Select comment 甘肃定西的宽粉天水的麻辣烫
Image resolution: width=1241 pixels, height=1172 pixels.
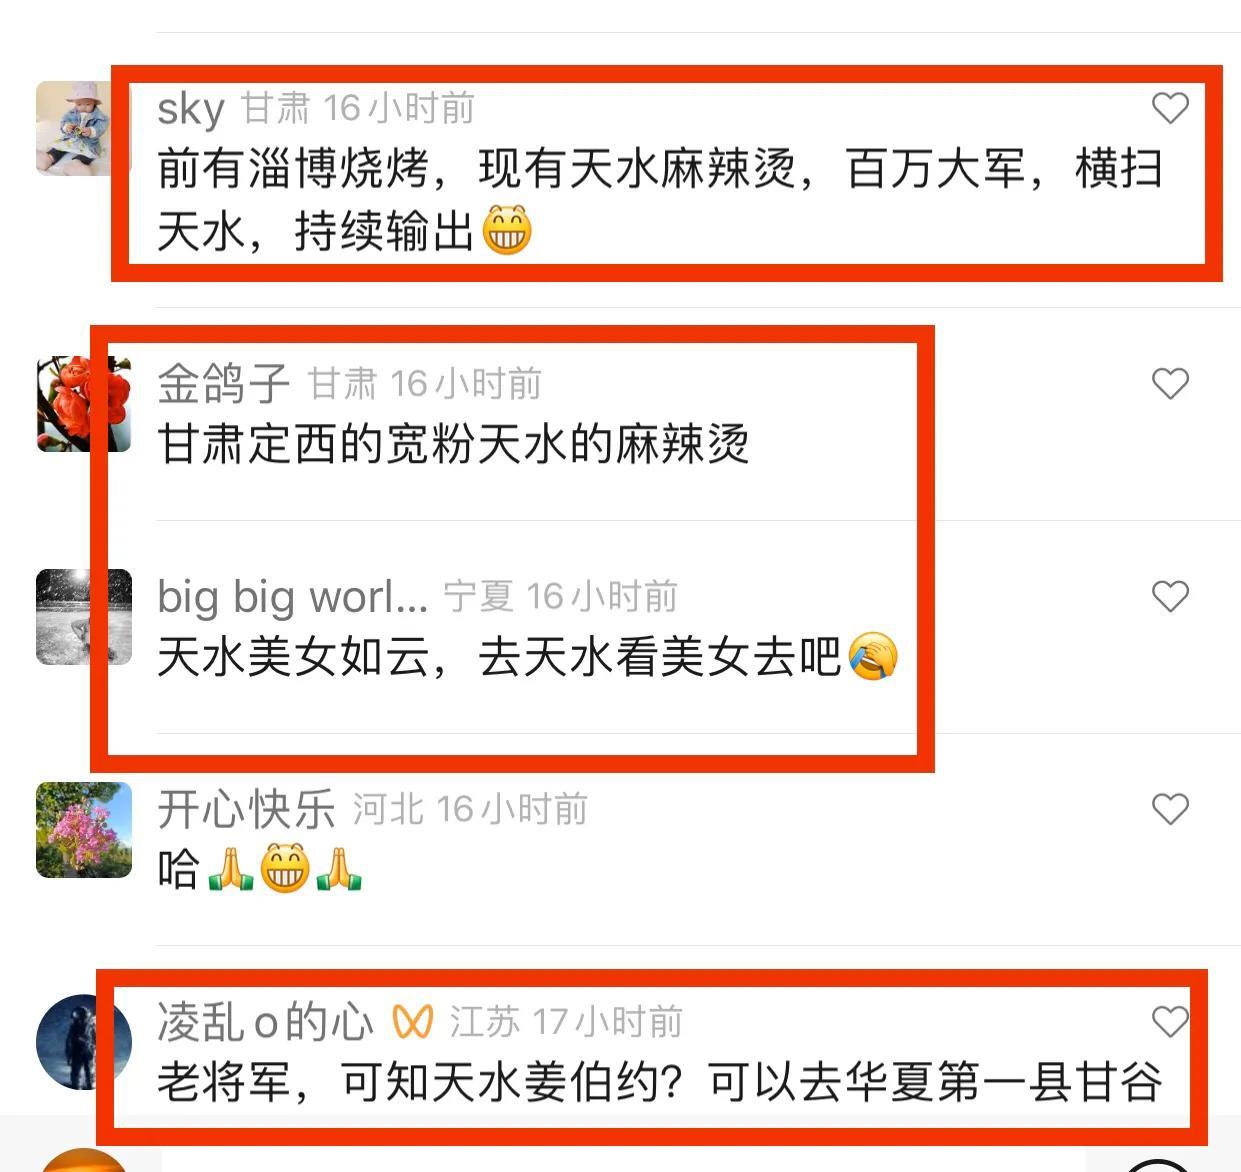point(453,444)
